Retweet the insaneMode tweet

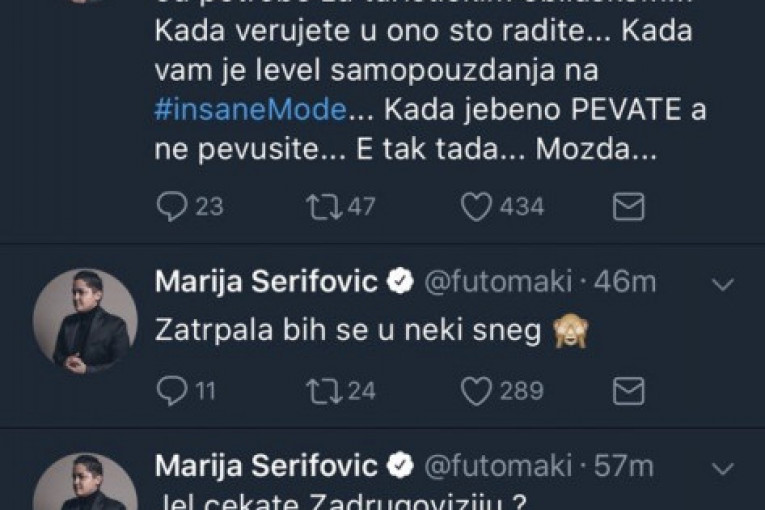pyautogui.click(x=322, y=207)
